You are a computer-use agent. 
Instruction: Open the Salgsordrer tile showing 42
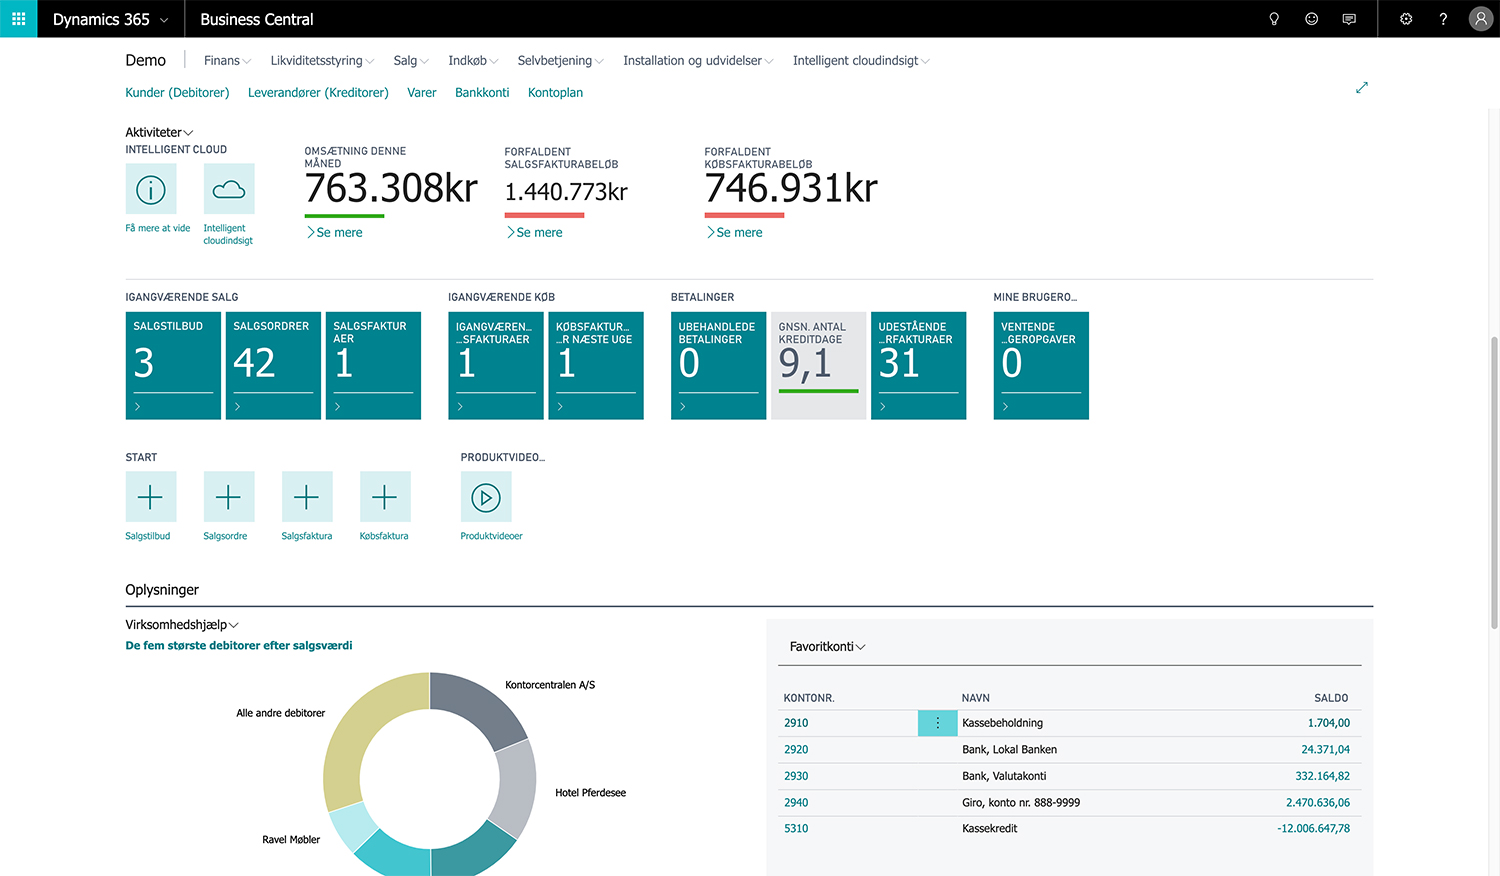click(273, 366)
